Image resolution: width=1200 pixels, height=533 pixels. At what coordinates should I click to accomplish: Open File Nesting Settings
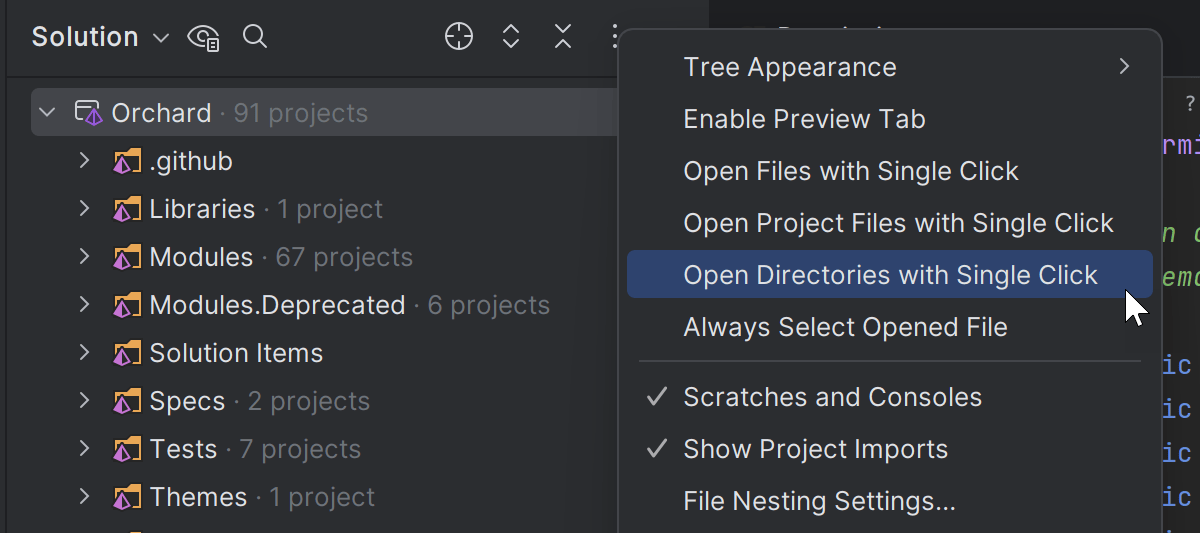tap(819, 500)
